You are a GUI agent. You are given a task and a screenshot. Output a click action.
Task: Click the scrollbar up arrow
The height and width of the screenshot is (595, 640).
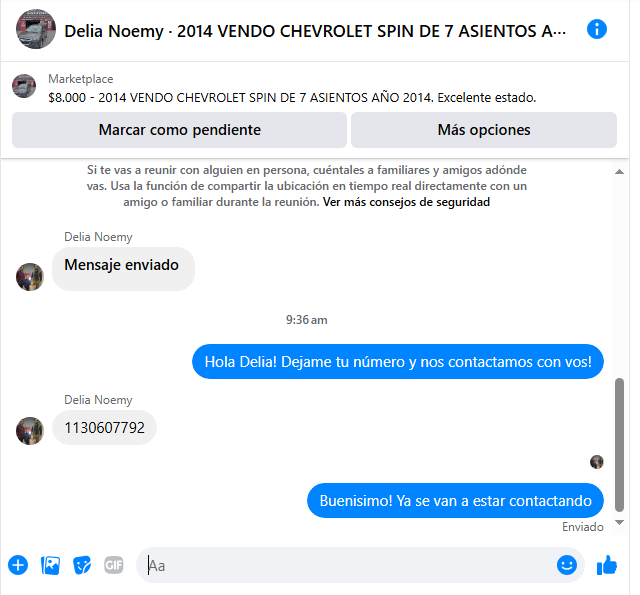pyautogui.click(x=619, y=172)
